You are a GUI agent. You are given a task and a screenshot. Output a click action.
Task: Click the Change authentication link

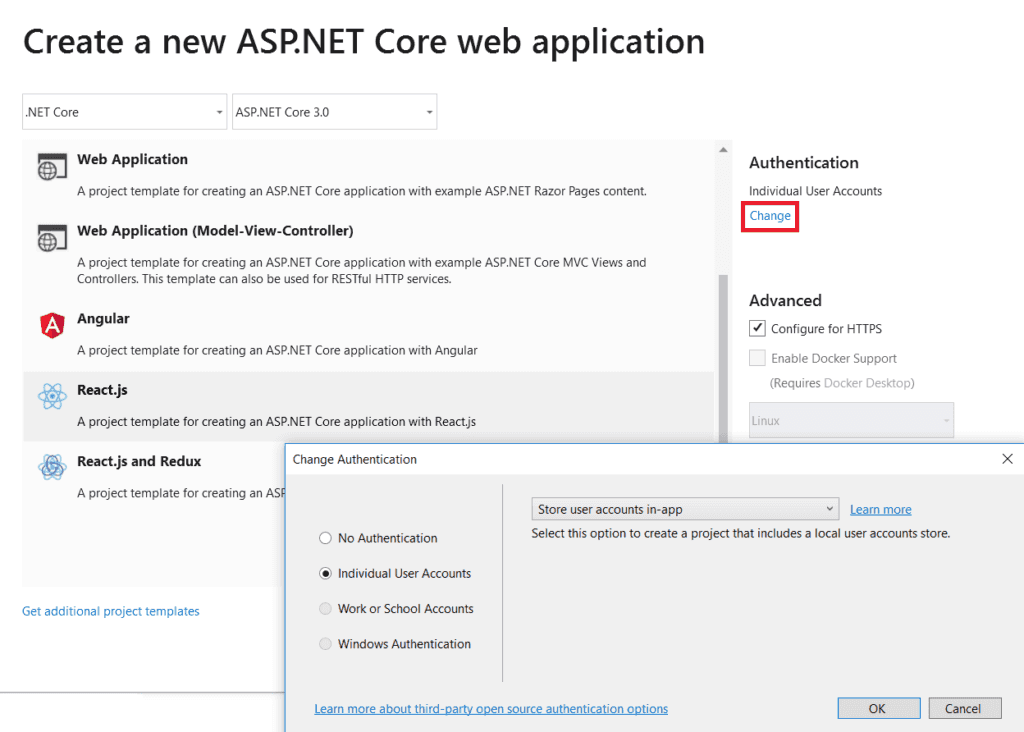pos(770,216)
